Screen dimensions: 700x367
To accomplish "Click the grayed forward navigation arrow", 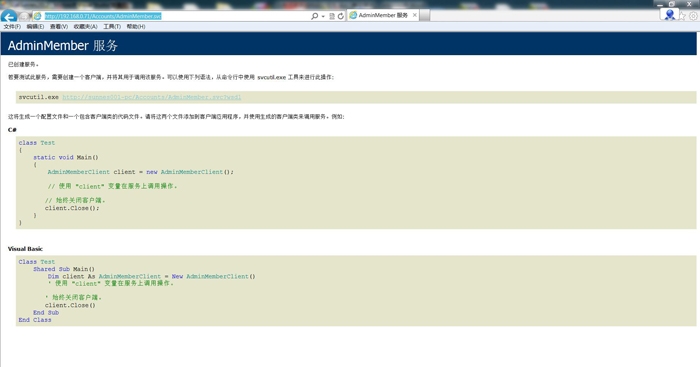I will 23,17.
